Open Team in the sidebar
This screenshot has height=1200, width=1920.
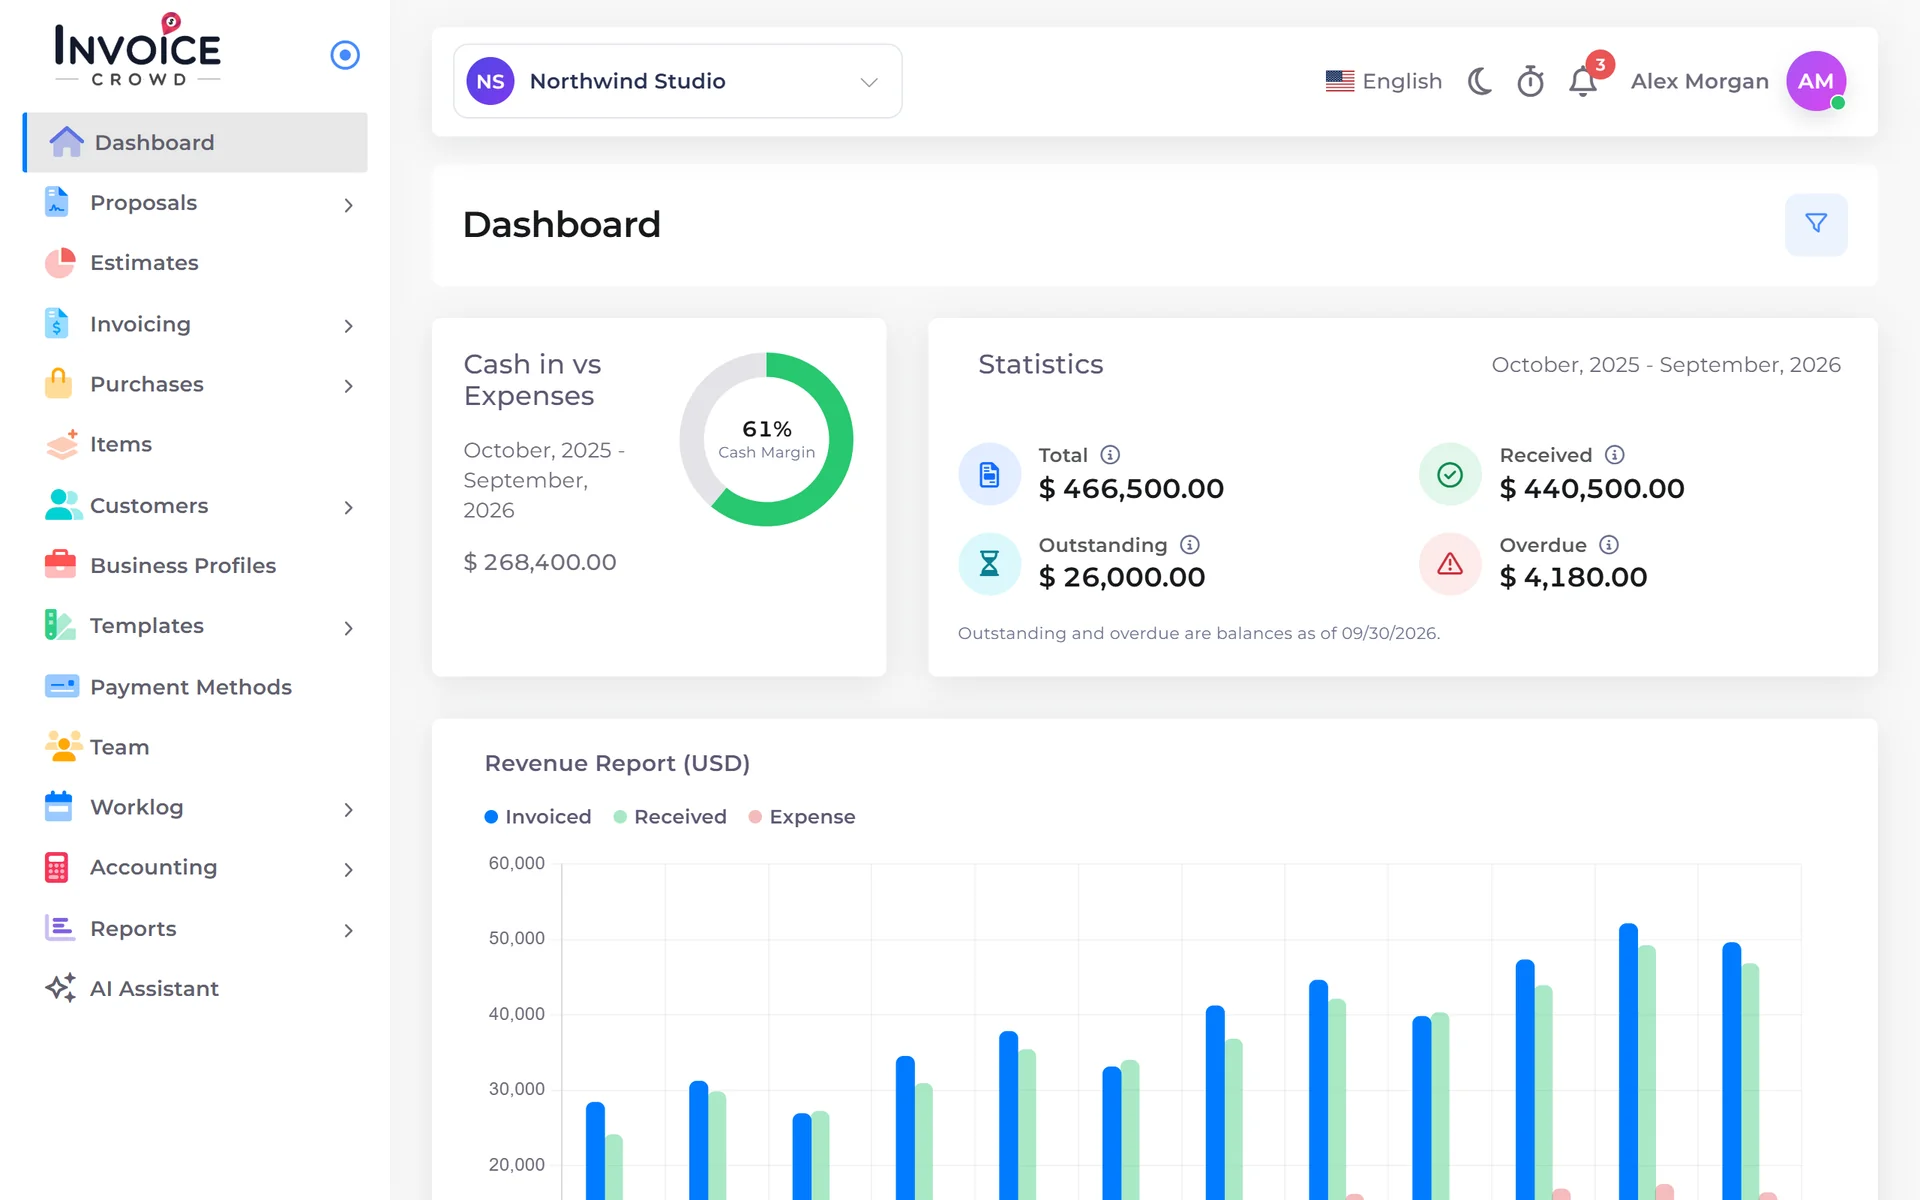click(196, 747)
